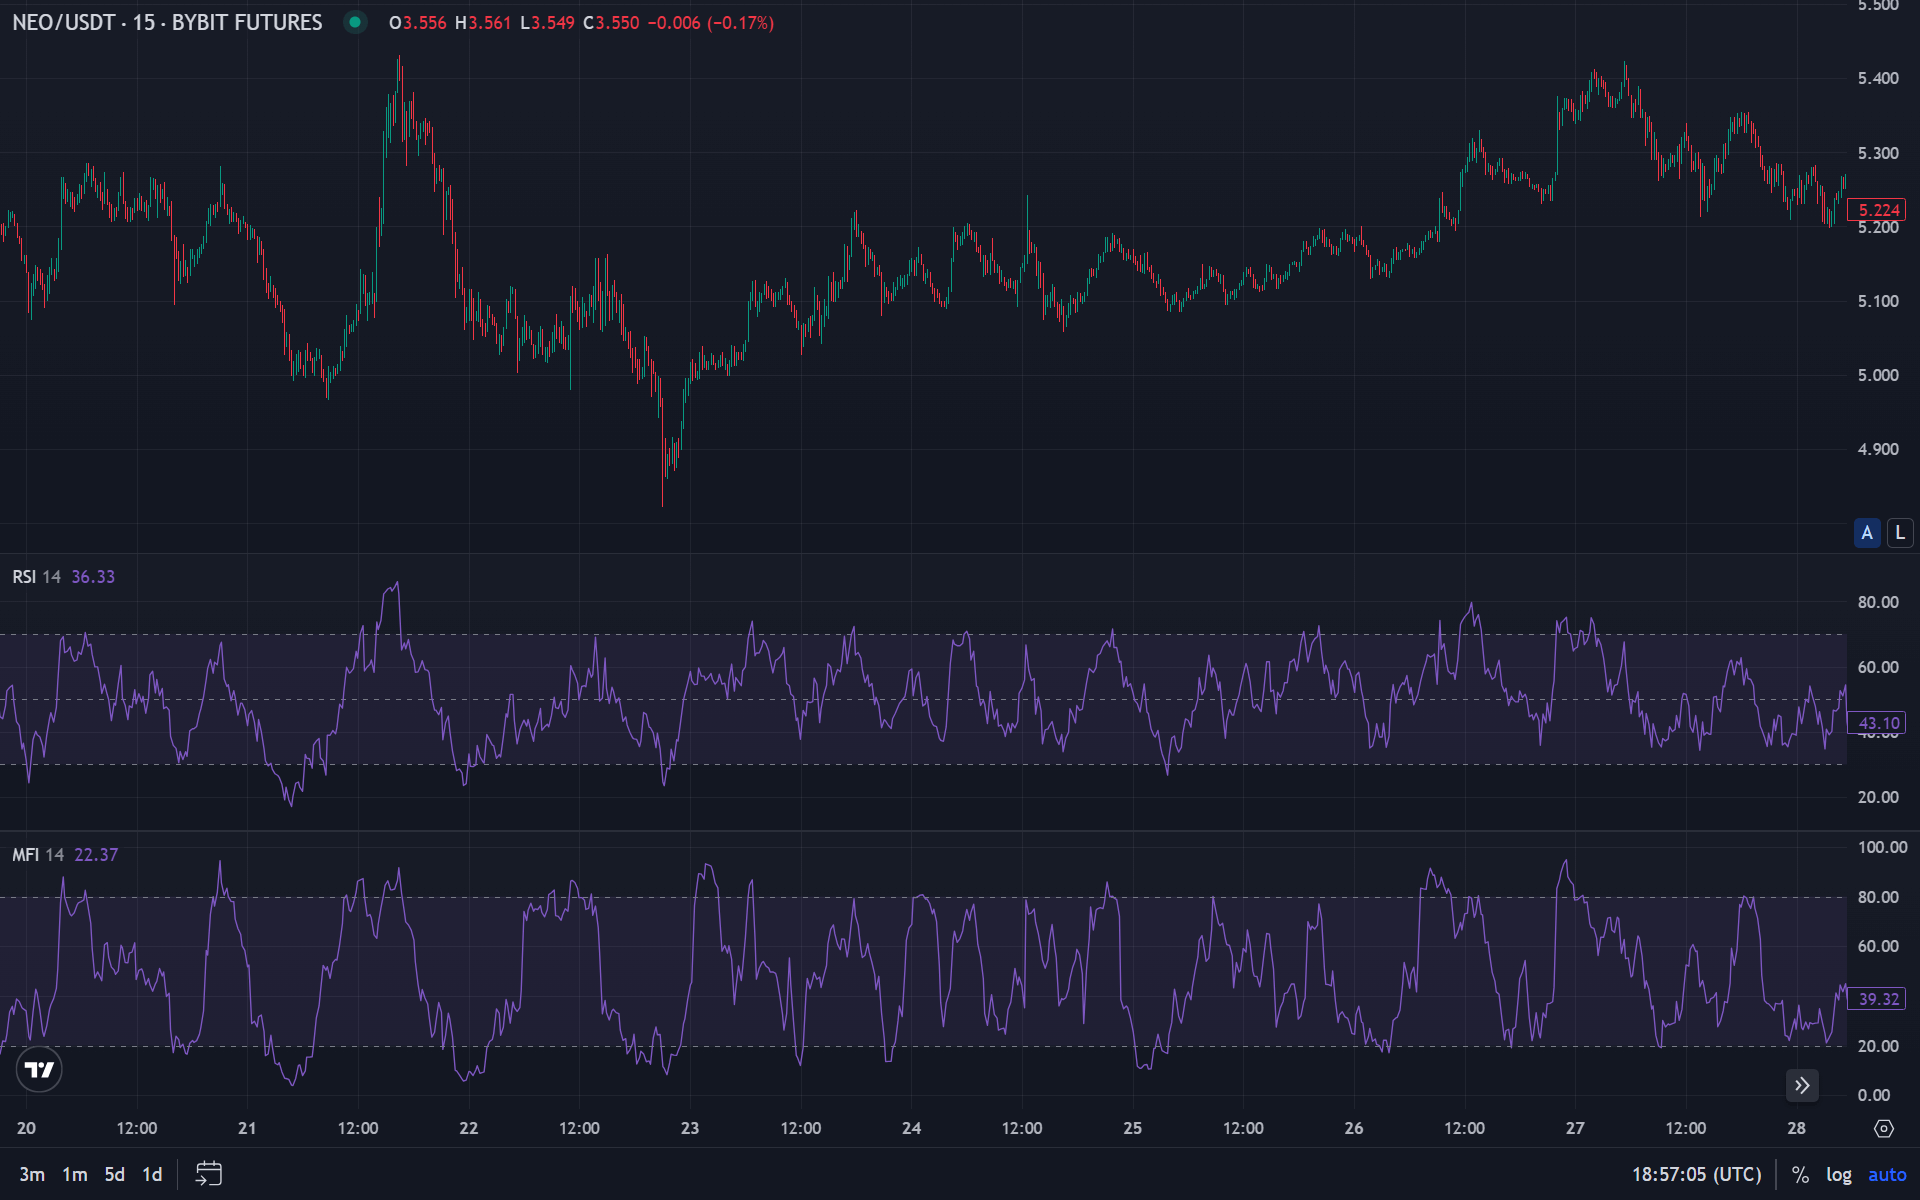1920x1200 pixels.
Task: Click the 43.10 RSI value on scale
Action: (x=1877, y=723)
